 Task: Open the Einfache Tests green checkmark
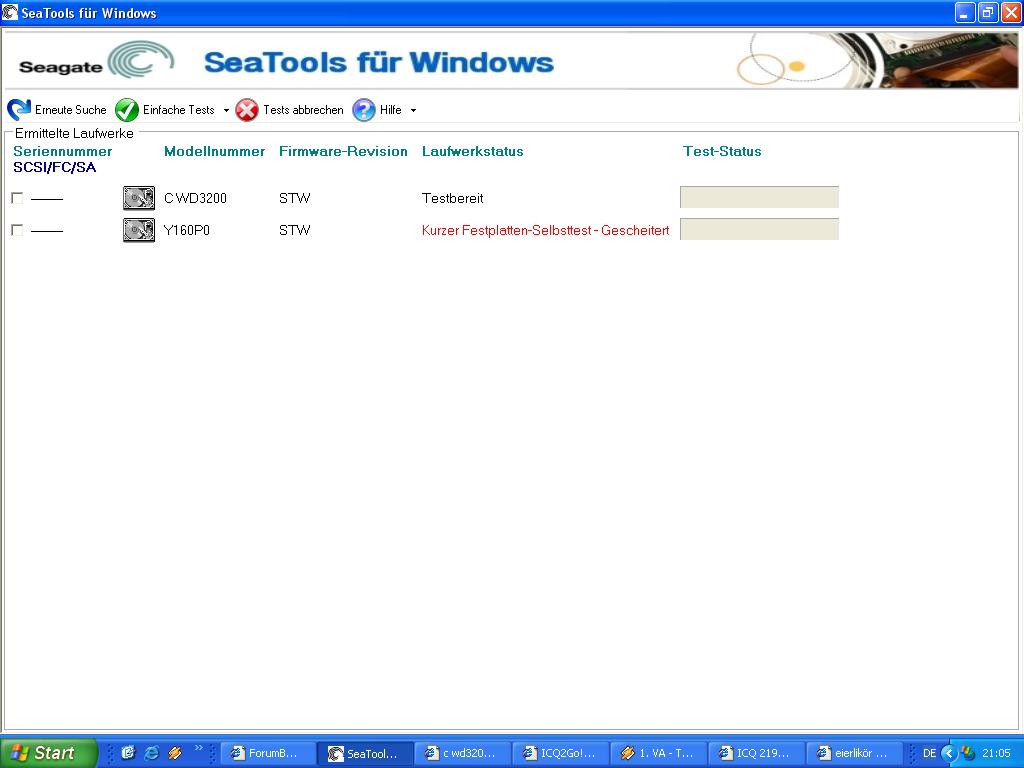coord(127,110)
